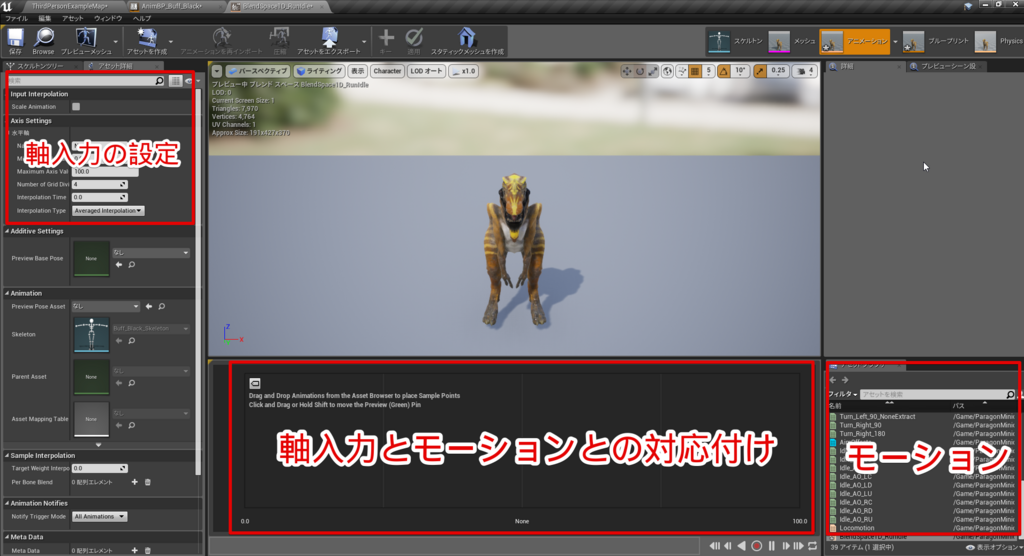This screenshot has height=556, width=1024.
Task: Switch to Physics editor mode
Action: tap(999, 41)
